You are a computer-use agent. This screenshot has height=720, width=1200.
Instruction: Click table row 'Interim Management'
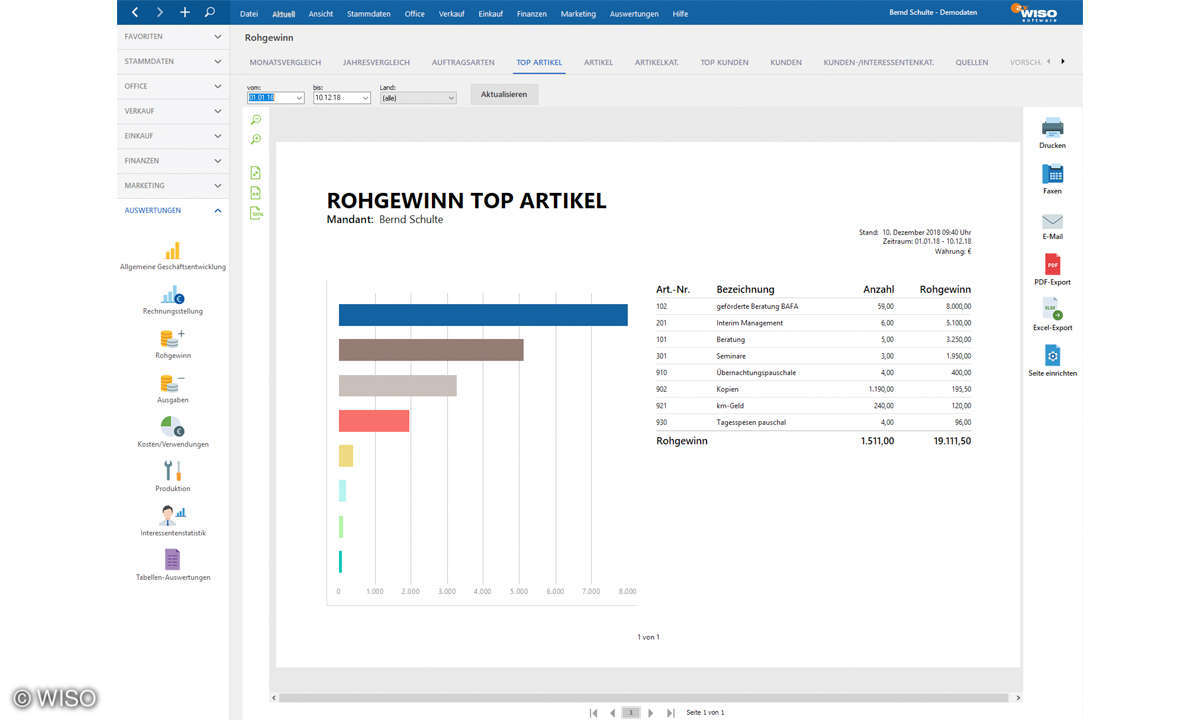(813, 323)
